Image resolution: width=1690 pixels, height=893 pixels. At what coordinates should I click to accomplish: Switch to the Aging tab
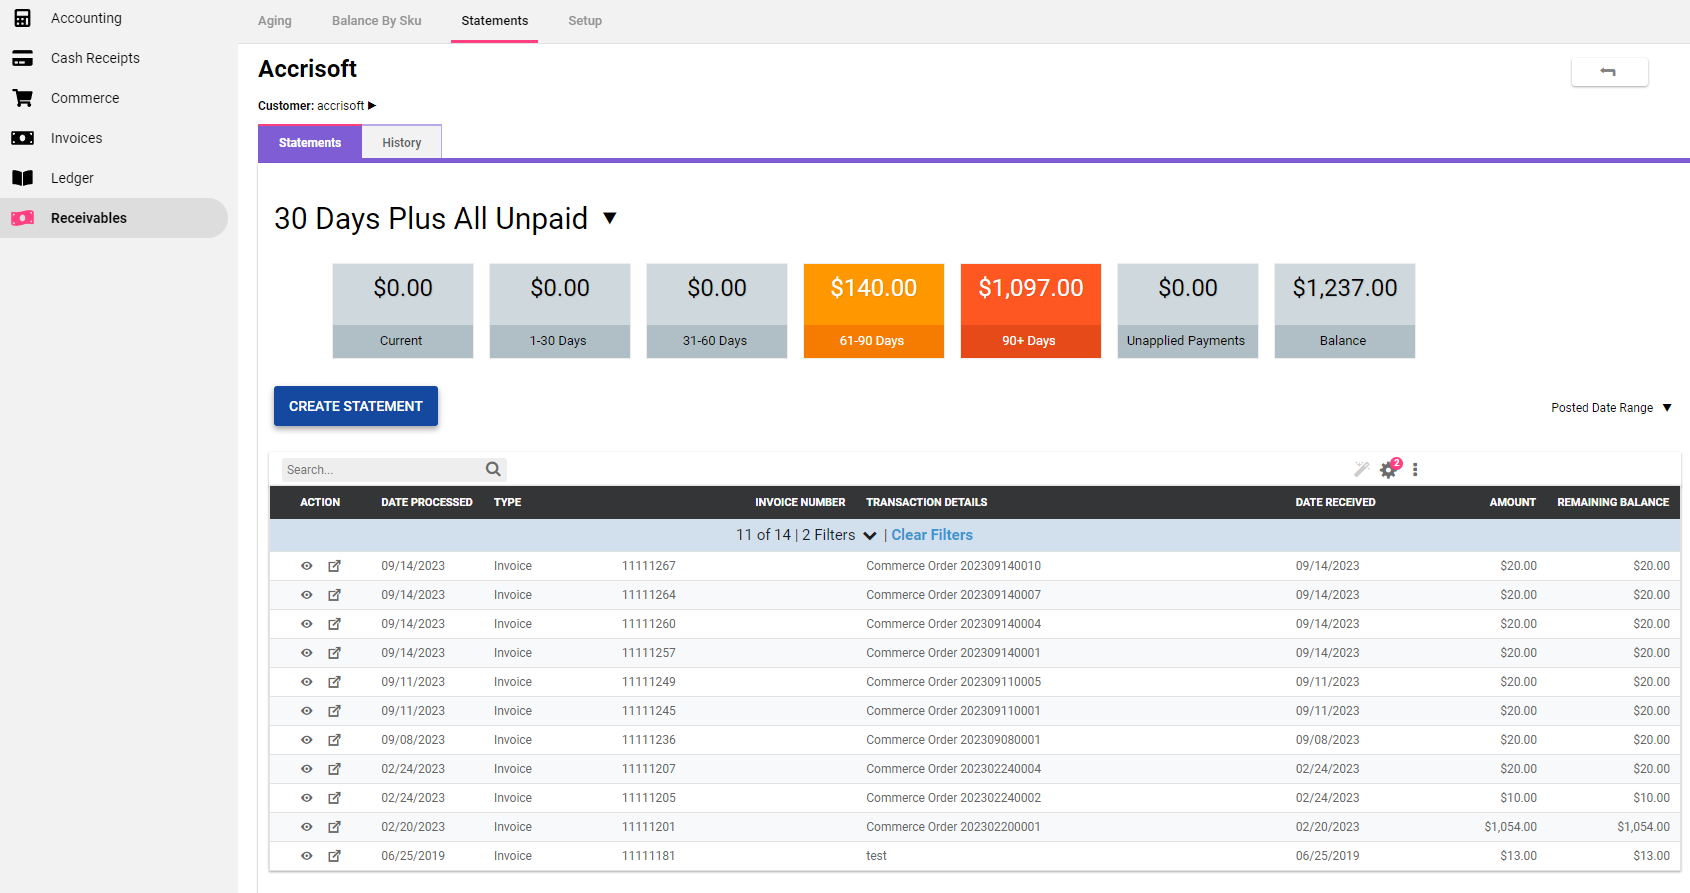point(275,21)
